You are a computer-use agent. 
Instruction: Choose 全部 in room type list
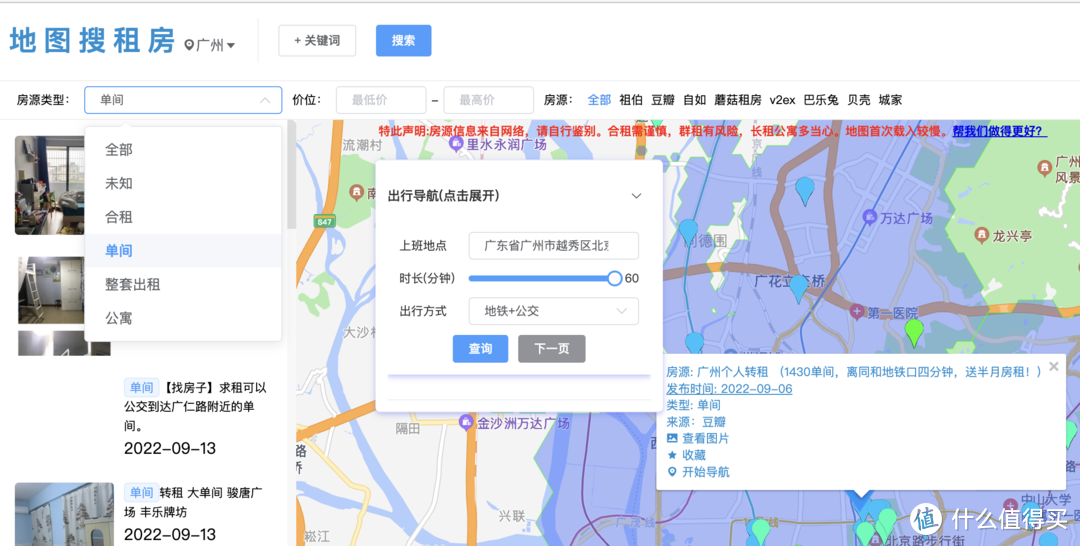click(x=183, y=149)
